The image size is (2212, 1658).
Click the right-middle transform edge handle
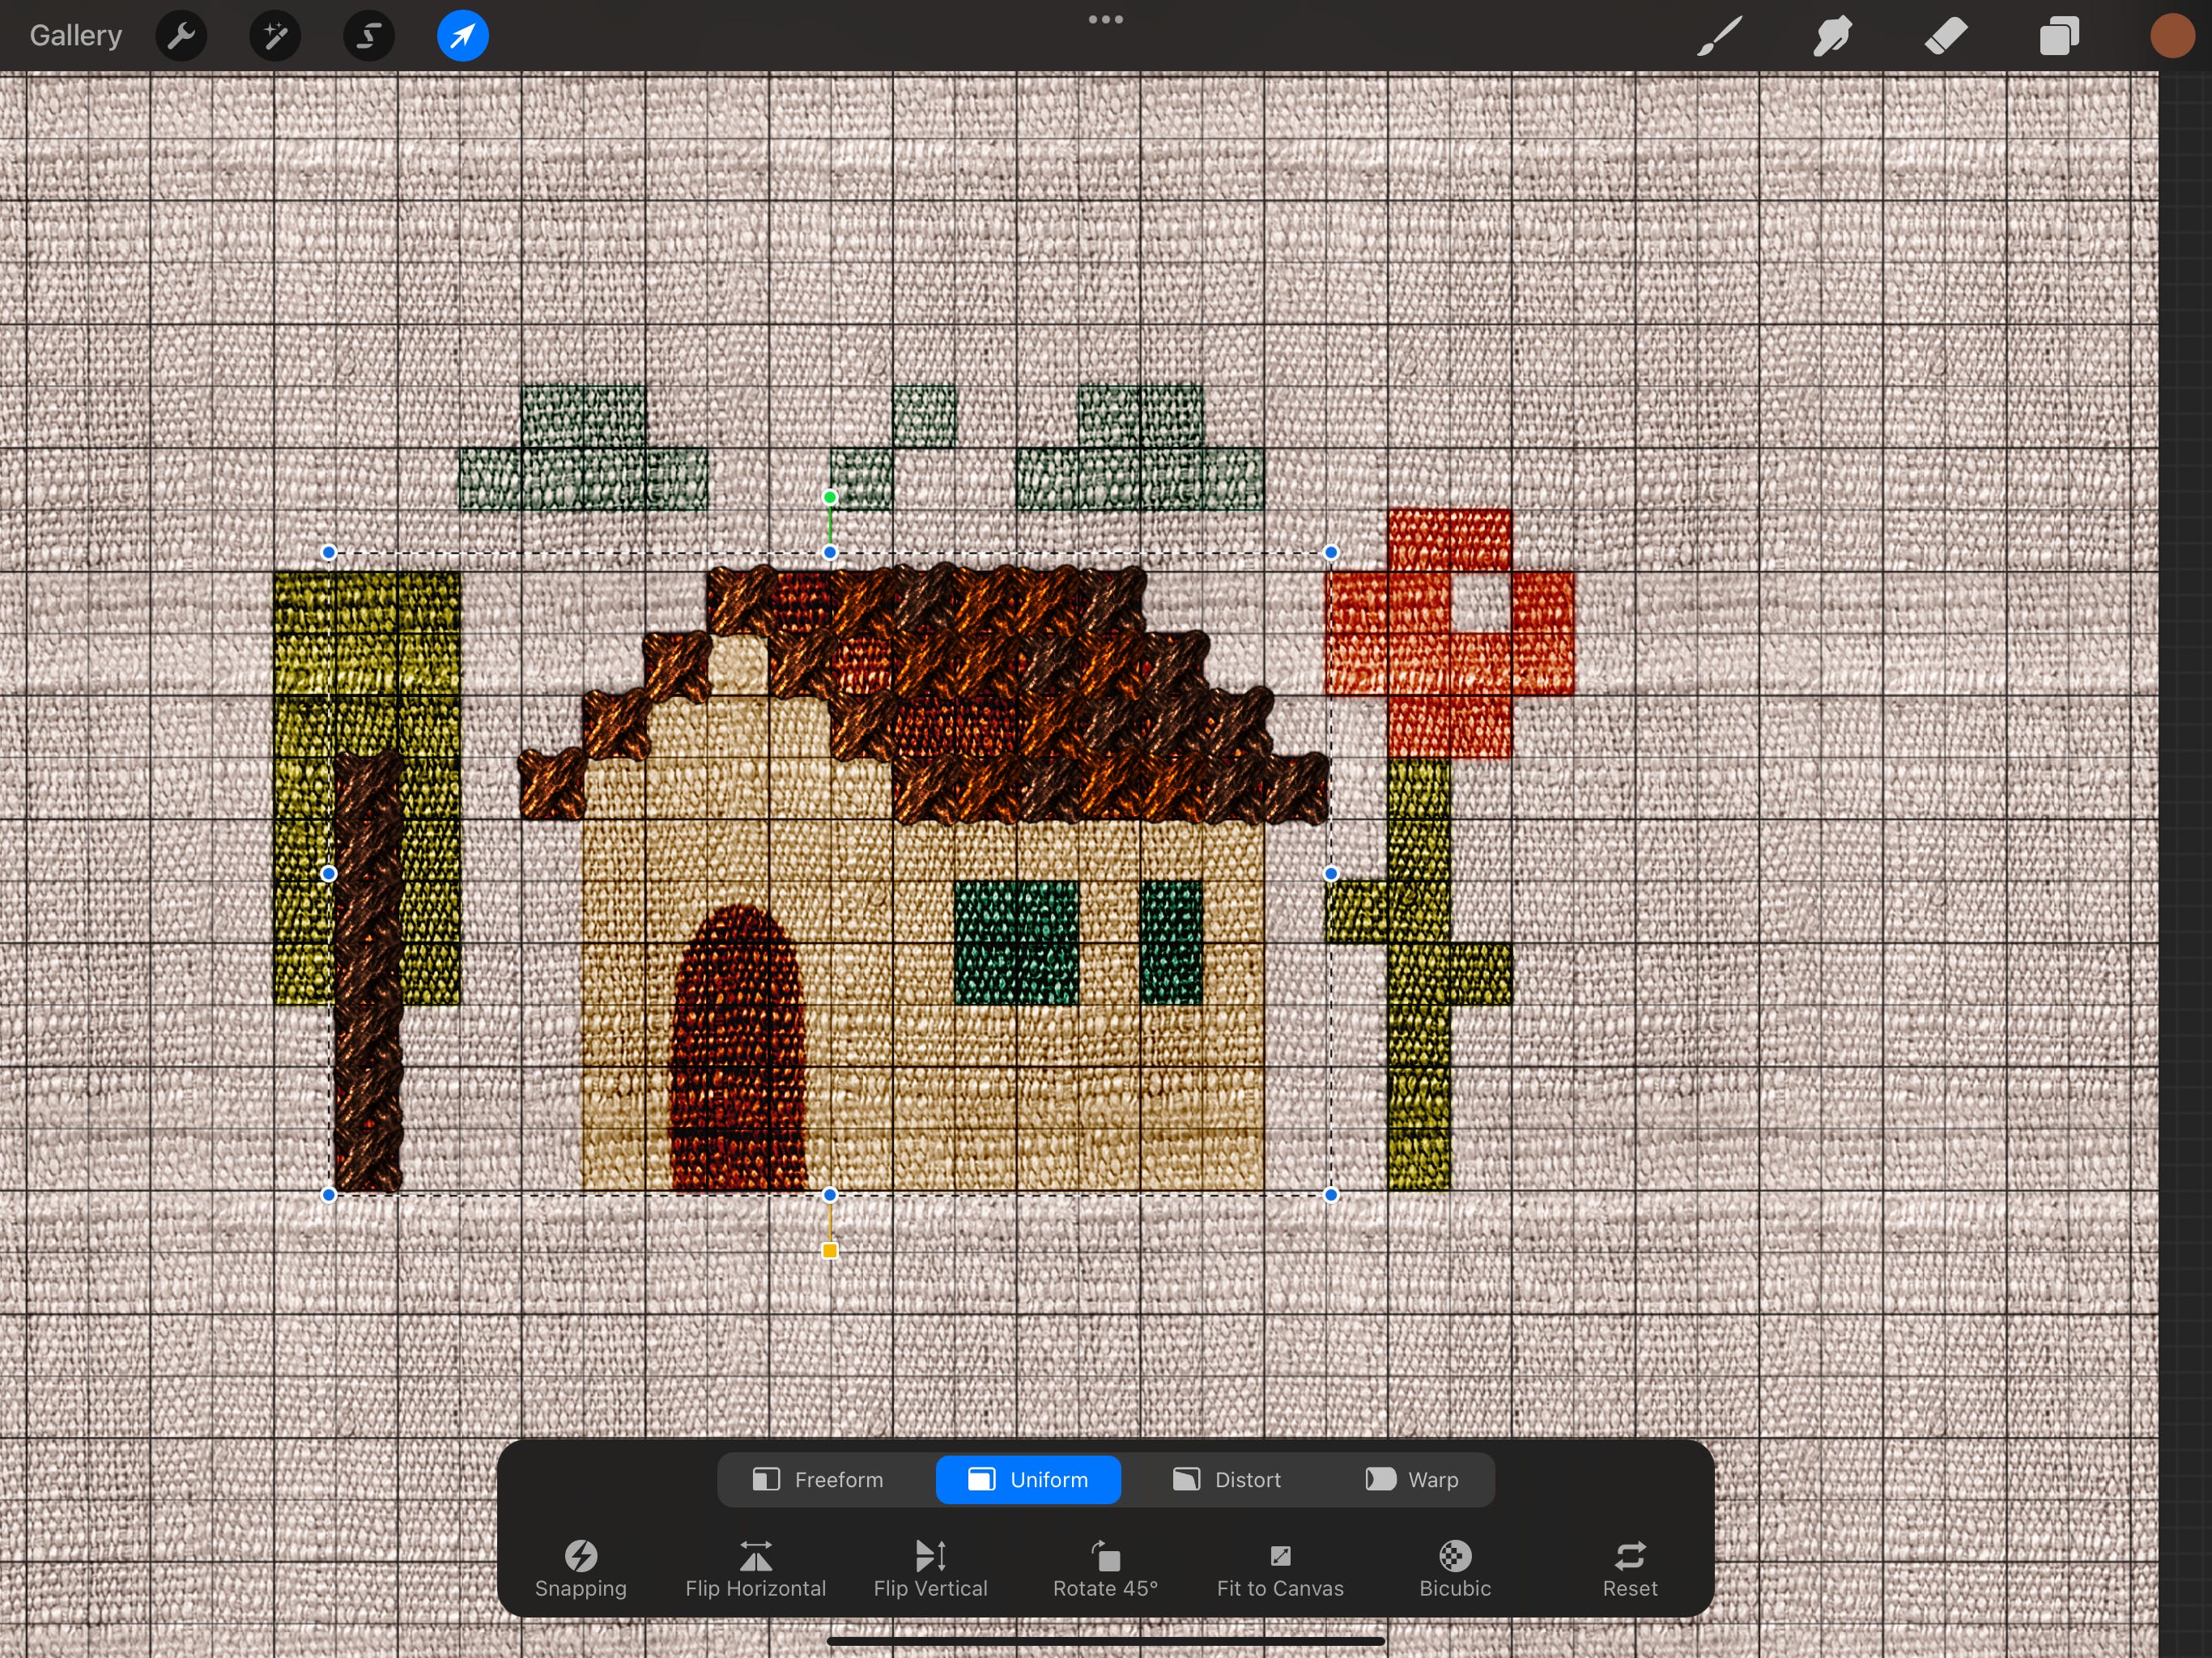pos(1331,874)
